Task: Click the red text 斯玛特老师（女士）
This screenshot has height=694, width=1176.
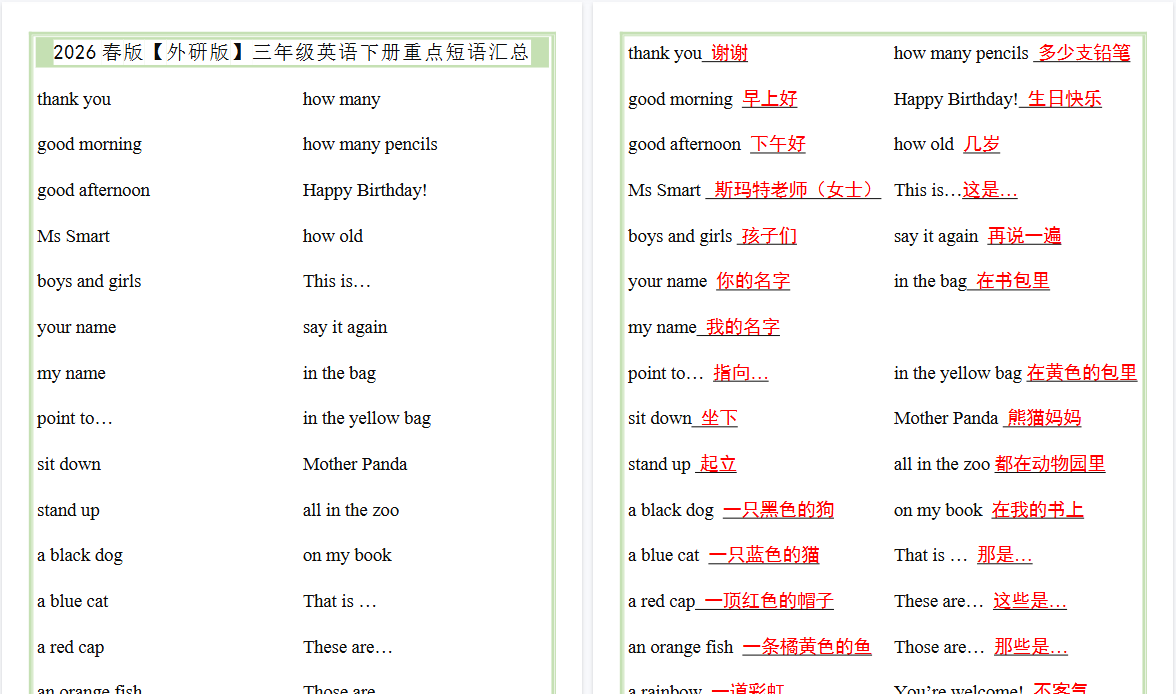Action: coord(794,190)
